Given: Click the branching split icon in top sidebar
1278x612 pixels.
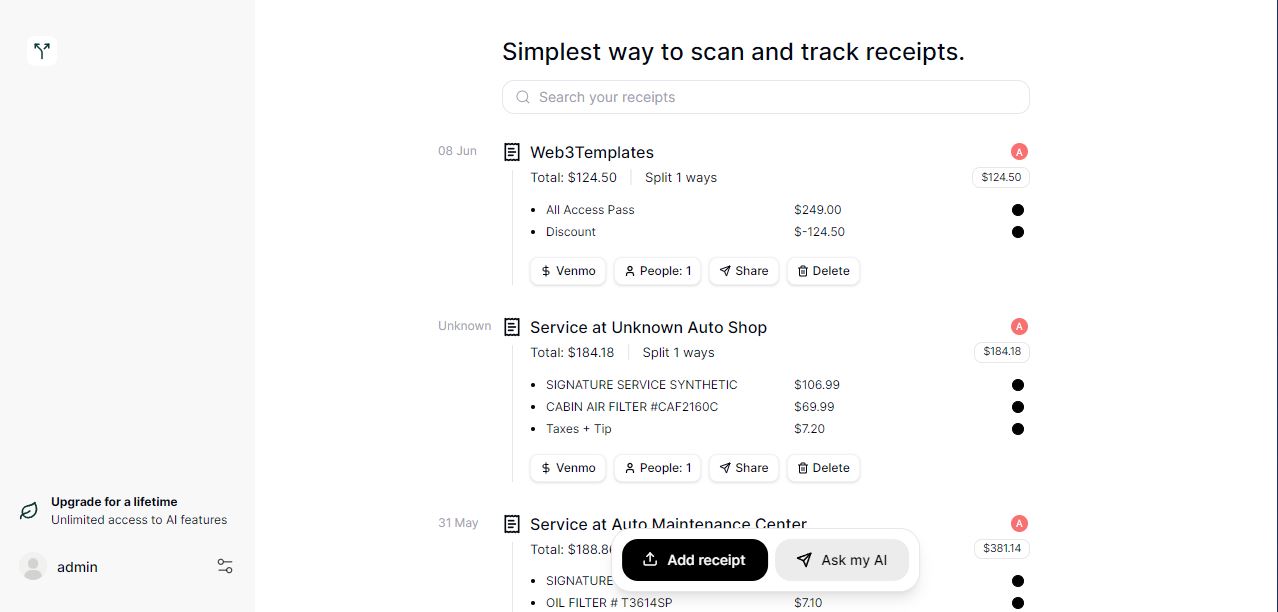Looking at the screenshot, I should (x=42, y=50).
